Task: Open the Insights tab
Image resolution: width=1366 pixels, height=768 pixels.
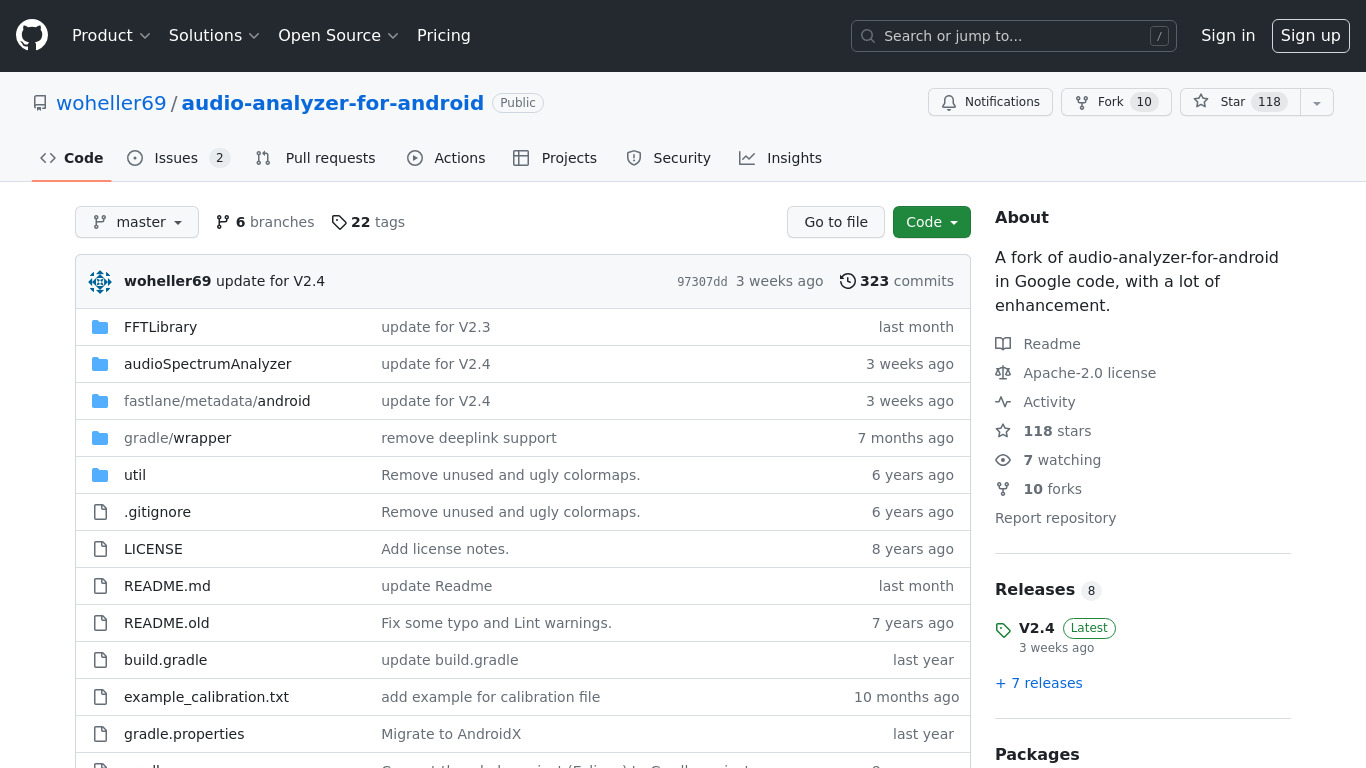Action: tap(780, 158)
